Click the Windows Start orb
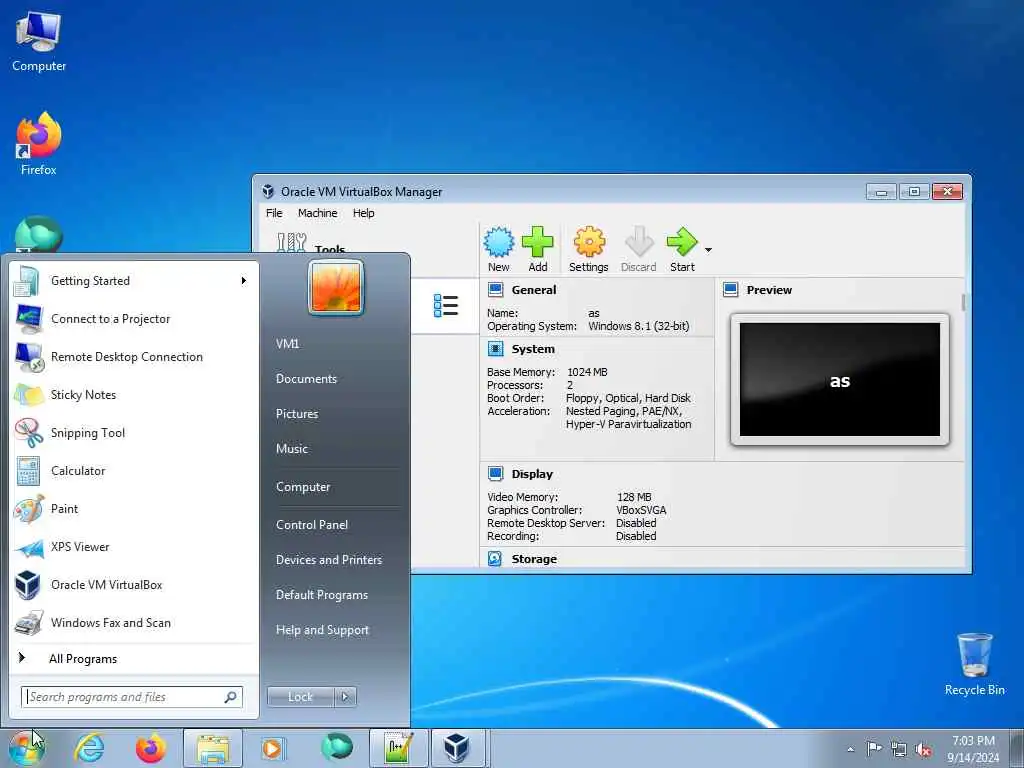Screen dimensions: 1024x768 pyautogui.click(x=27, y=748)
